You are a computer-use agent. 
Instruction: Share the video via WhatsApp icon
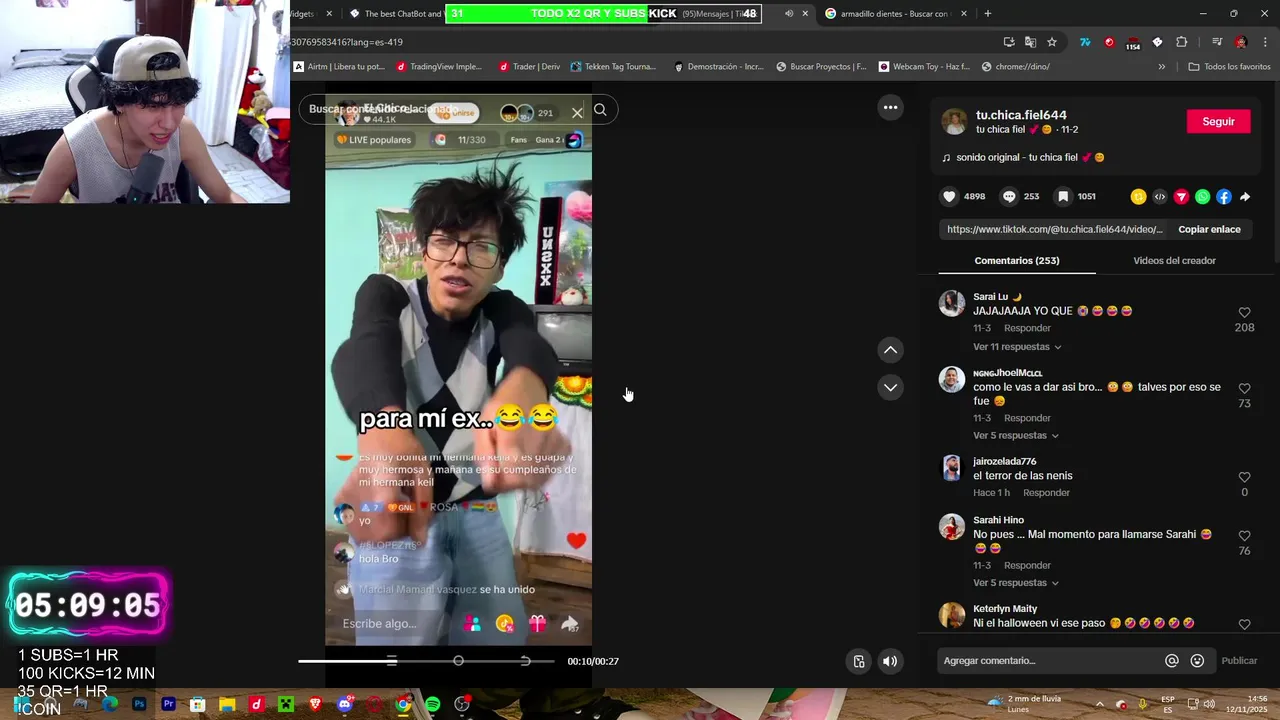click(x=1202, y=197)
